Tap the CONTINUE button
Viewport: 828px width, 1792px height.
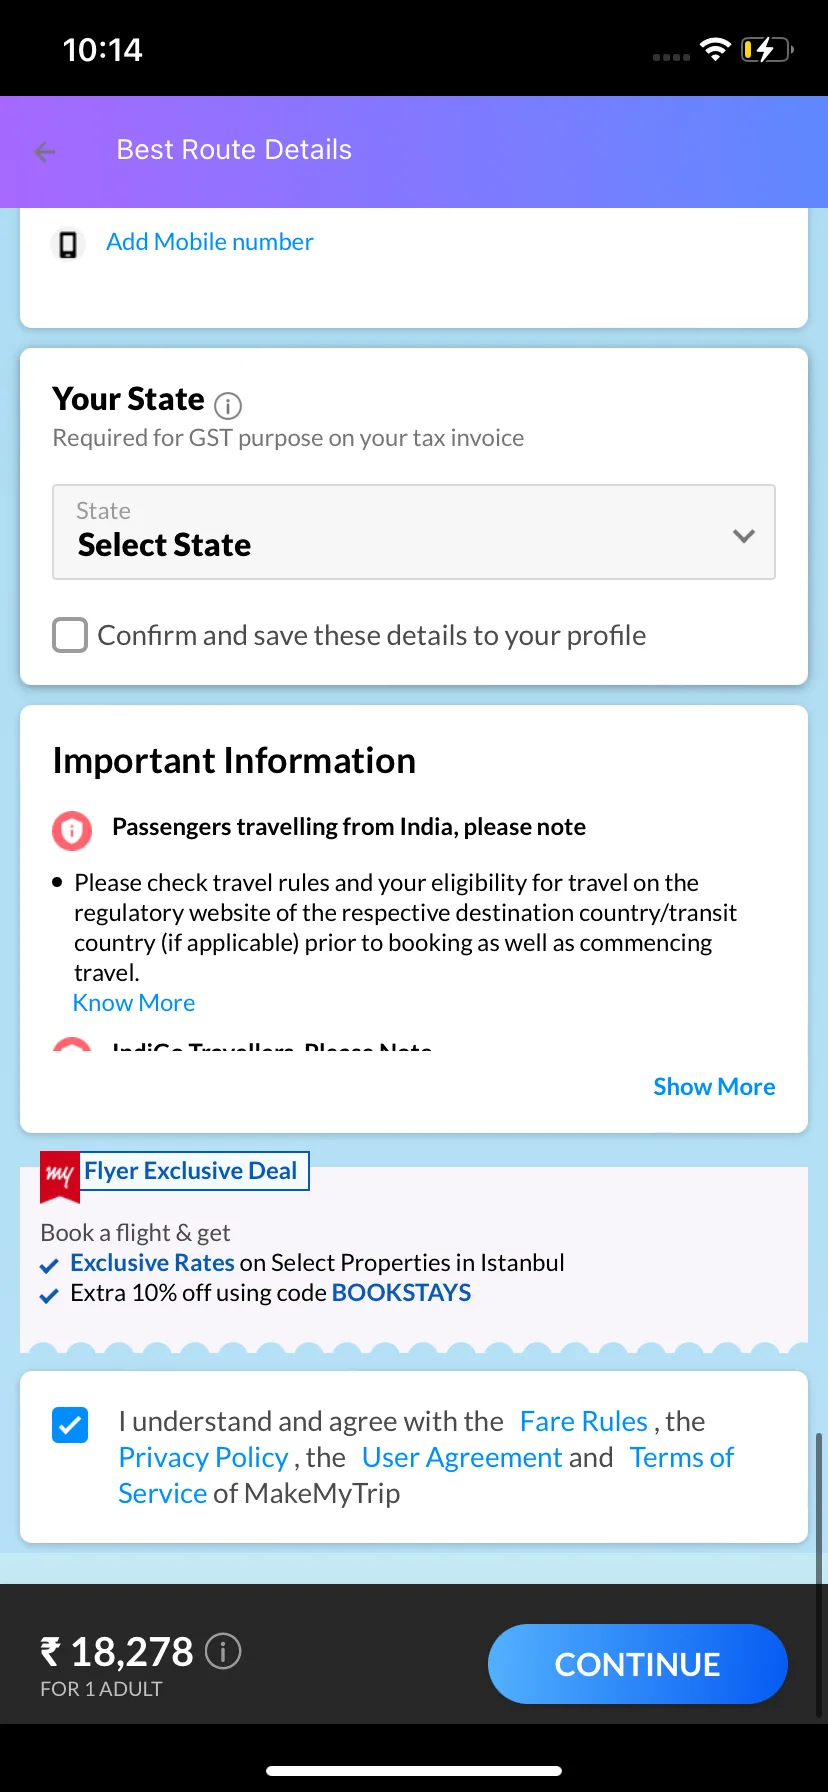(x=638, y=1664)
